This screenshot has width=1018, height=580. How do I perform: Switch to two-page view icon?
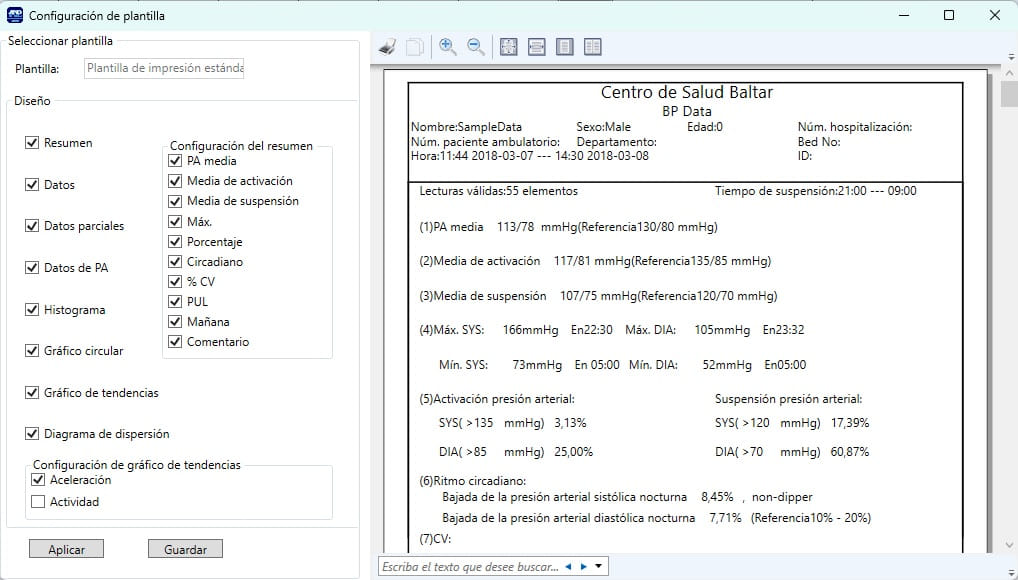pos(593,47)
